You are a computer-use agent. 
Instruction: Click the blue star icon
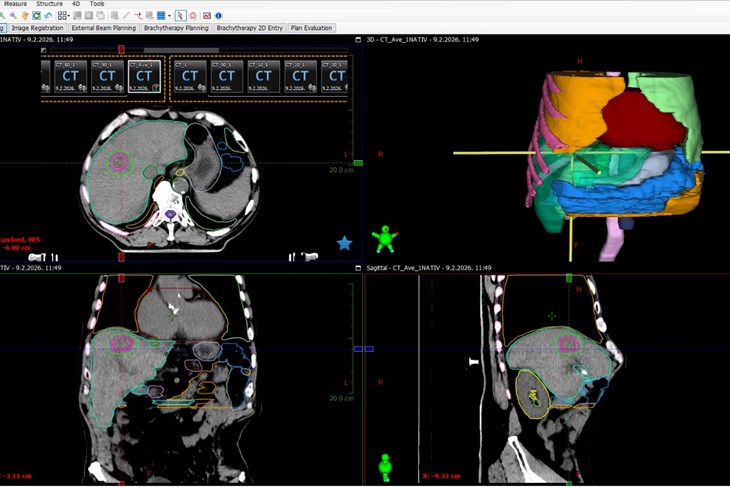coord(344,243)
